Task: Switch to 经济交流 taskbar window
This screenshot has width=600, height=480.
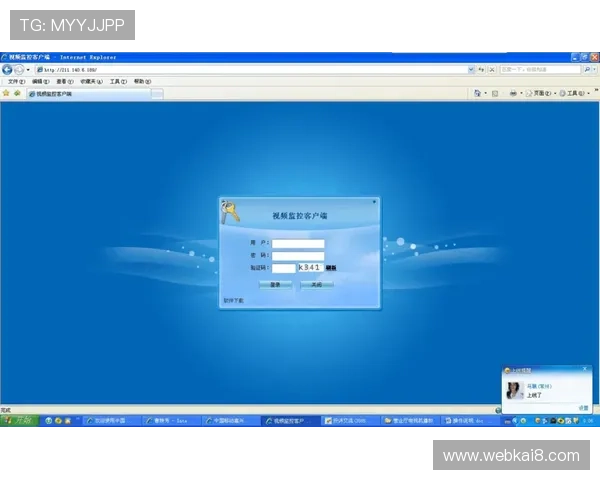Action: click(349, 421)
